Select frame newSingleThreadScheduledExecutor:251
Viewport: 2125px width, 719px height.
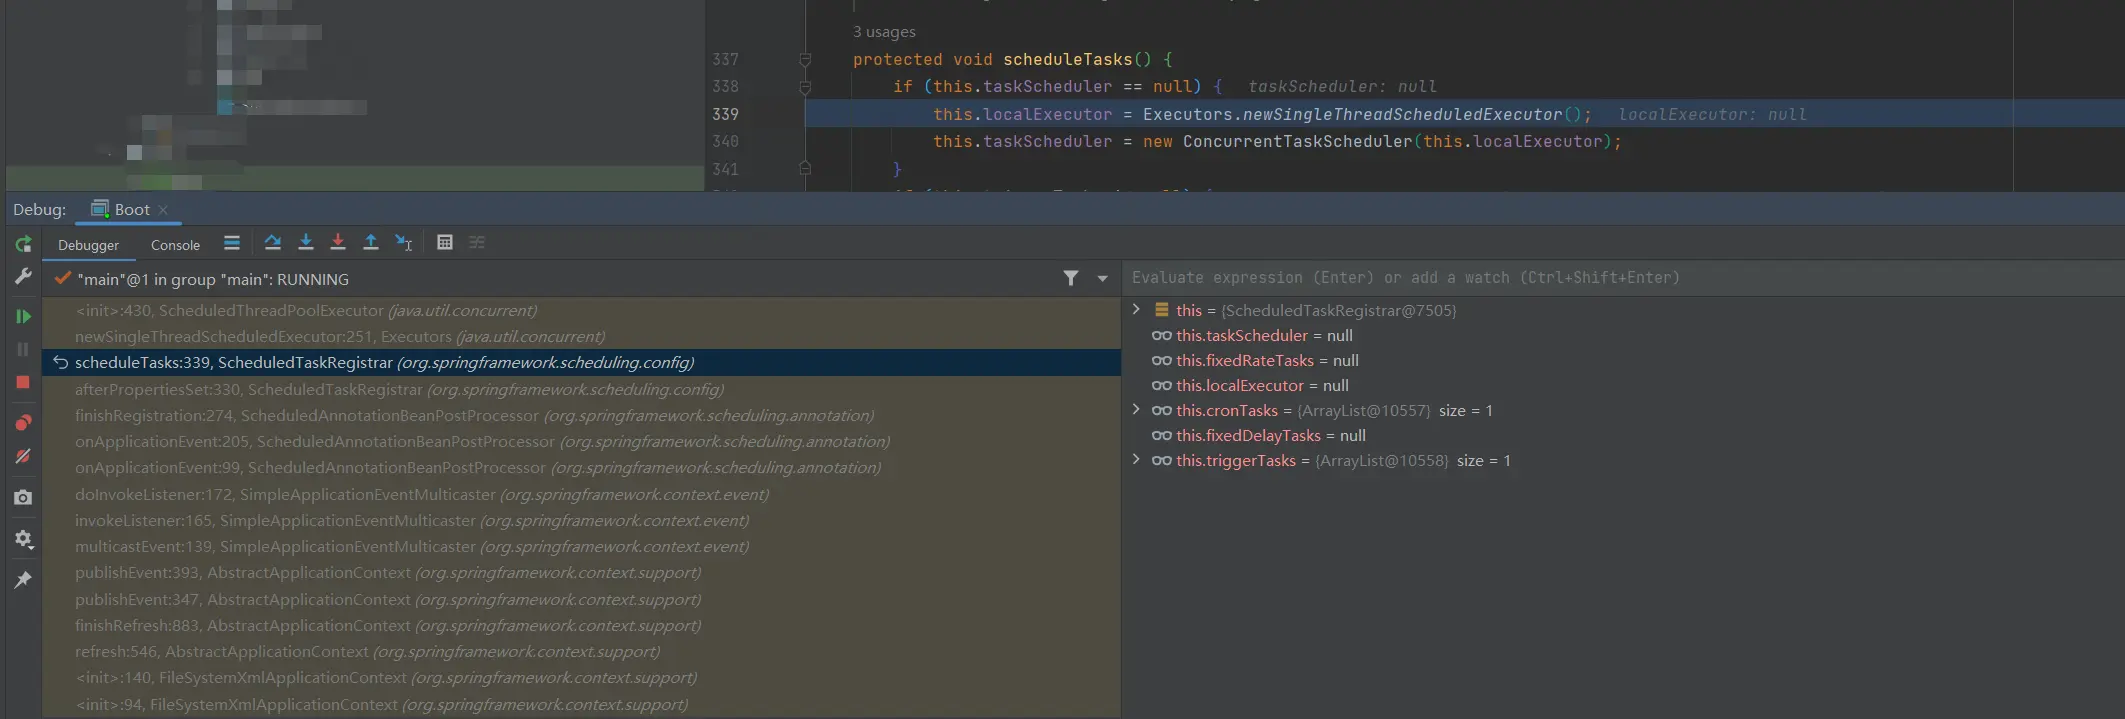581,337
